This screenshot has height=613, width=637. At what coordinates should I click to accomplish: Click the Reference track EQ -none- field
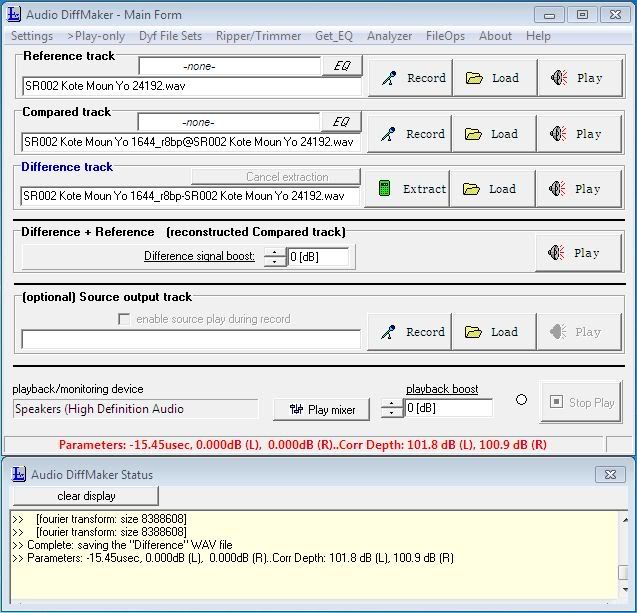230,66
